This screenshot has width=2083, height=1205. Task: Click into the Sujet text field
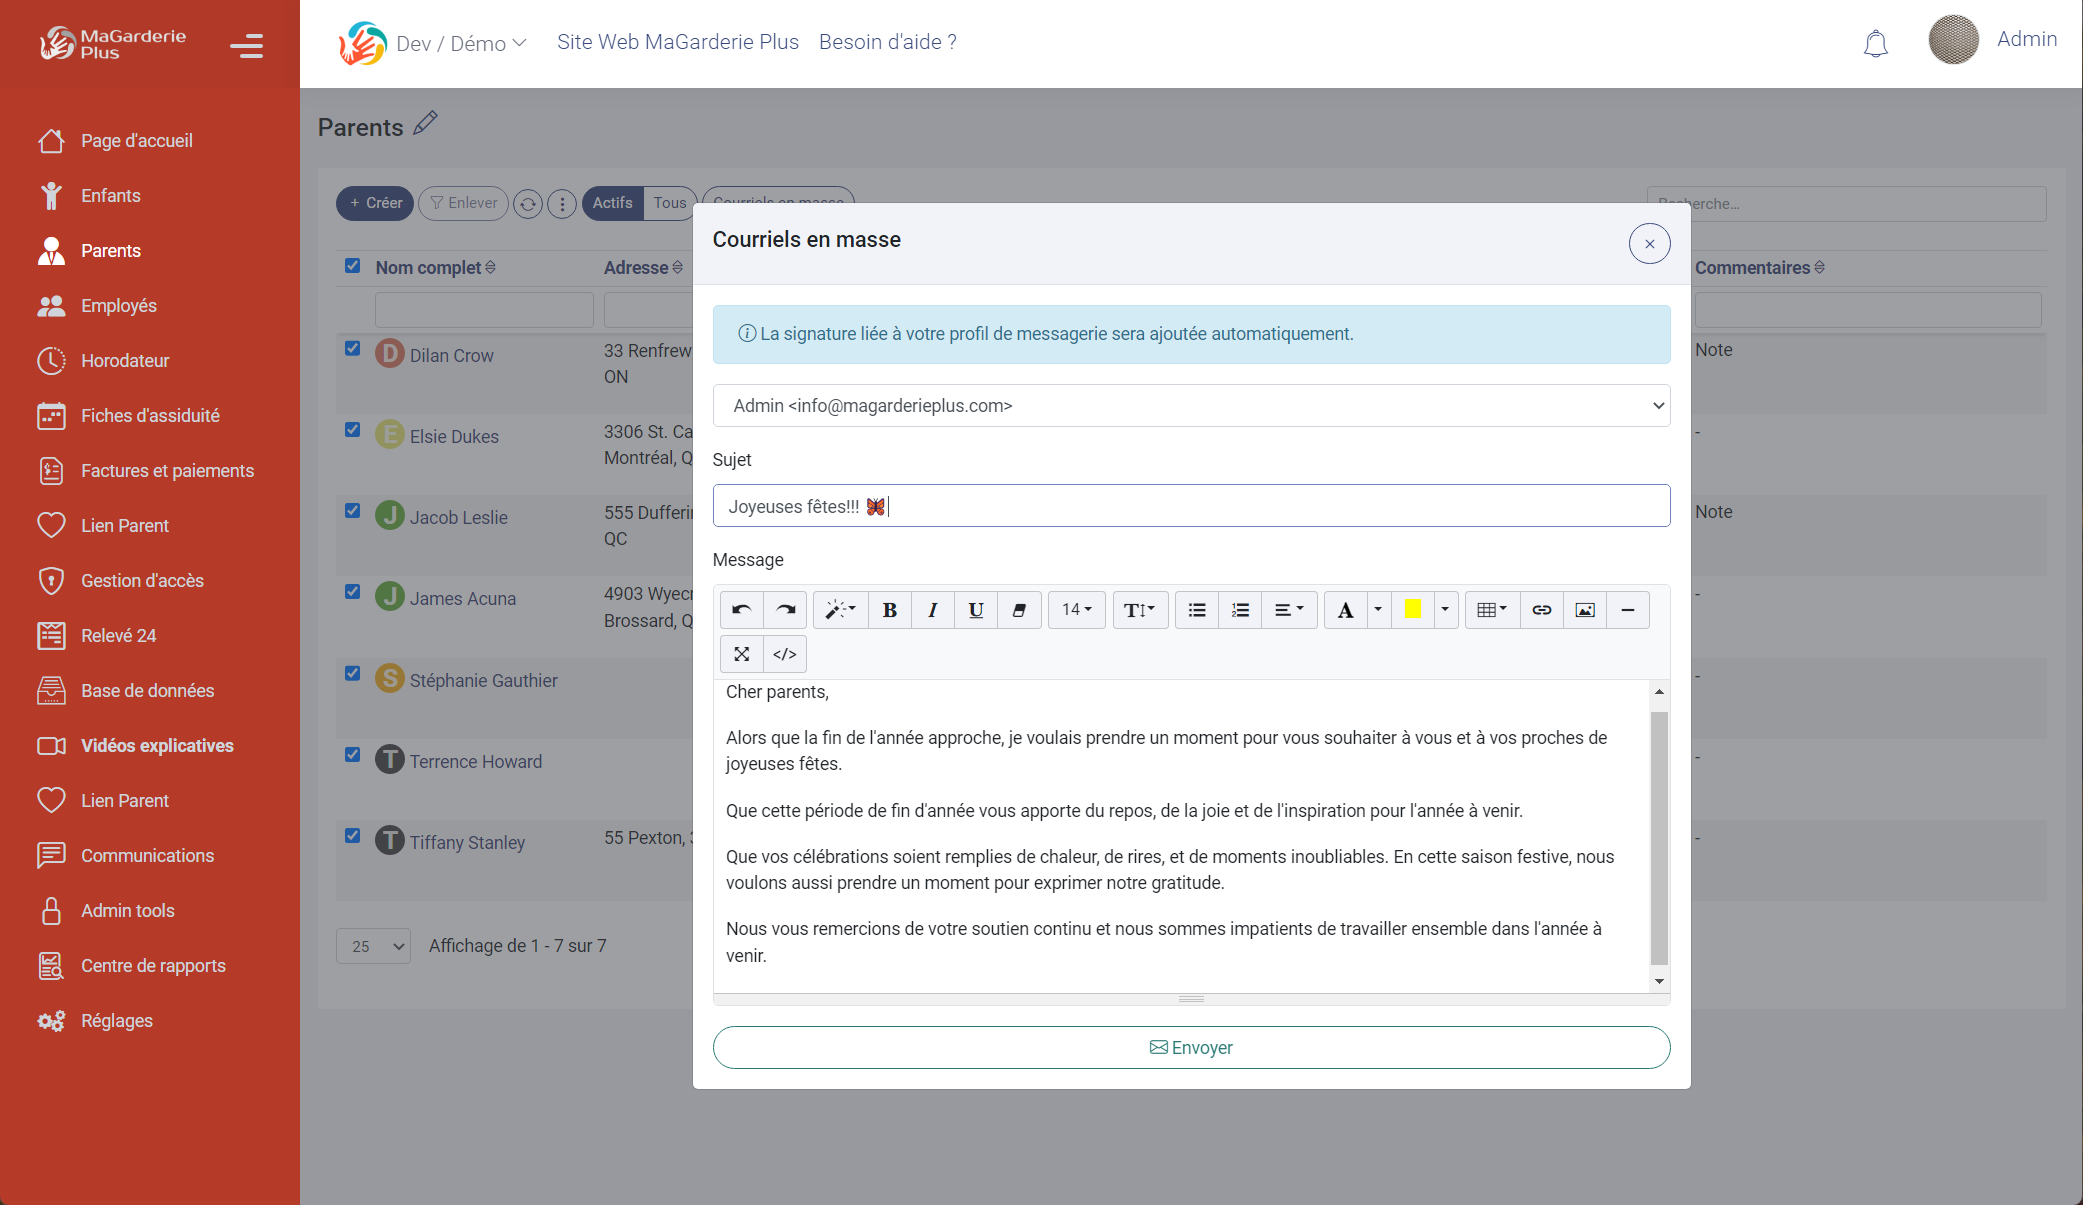(x=1190, y=506)
